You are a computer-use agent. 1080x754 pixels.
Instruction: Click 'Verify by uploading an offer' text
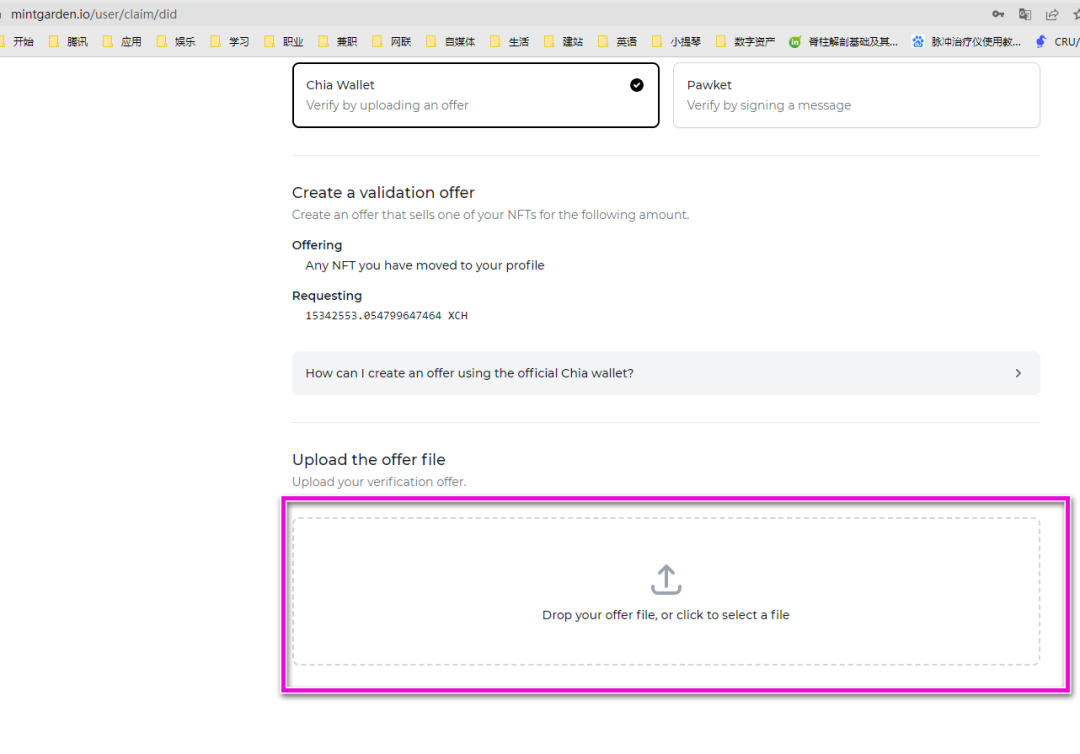click(387, 105)
